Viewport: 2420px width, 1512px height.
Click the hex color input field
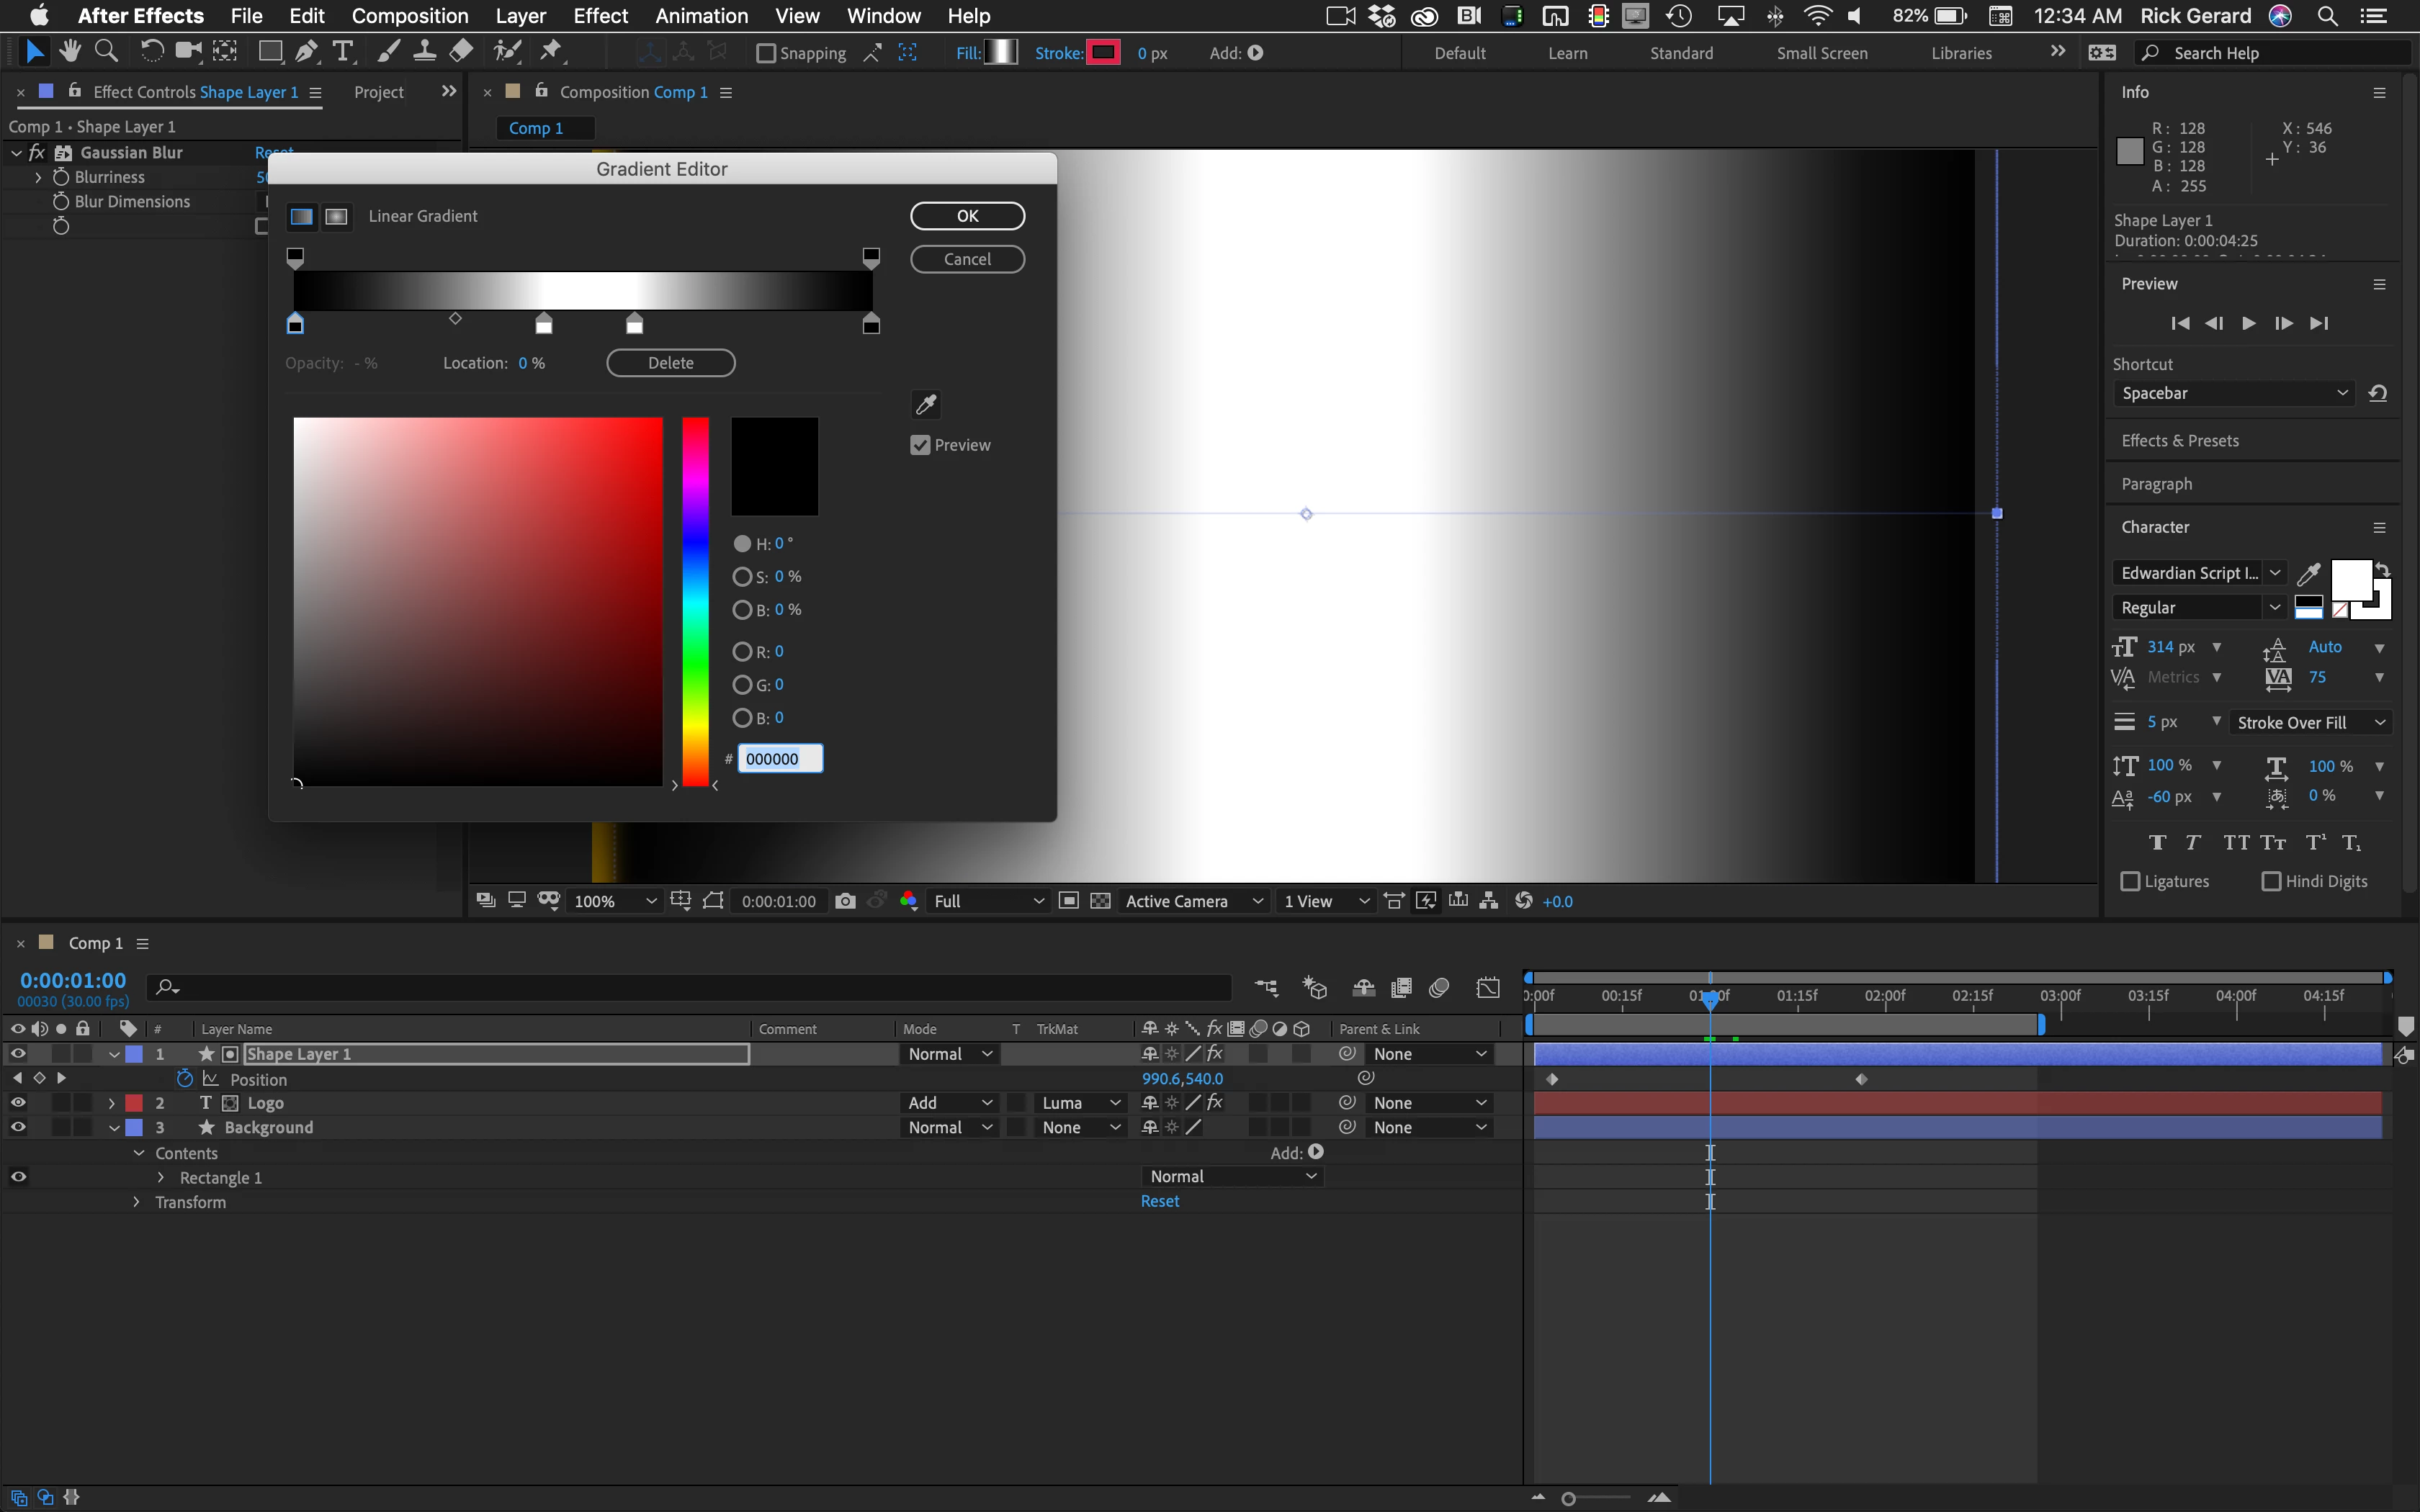point(780,759)
